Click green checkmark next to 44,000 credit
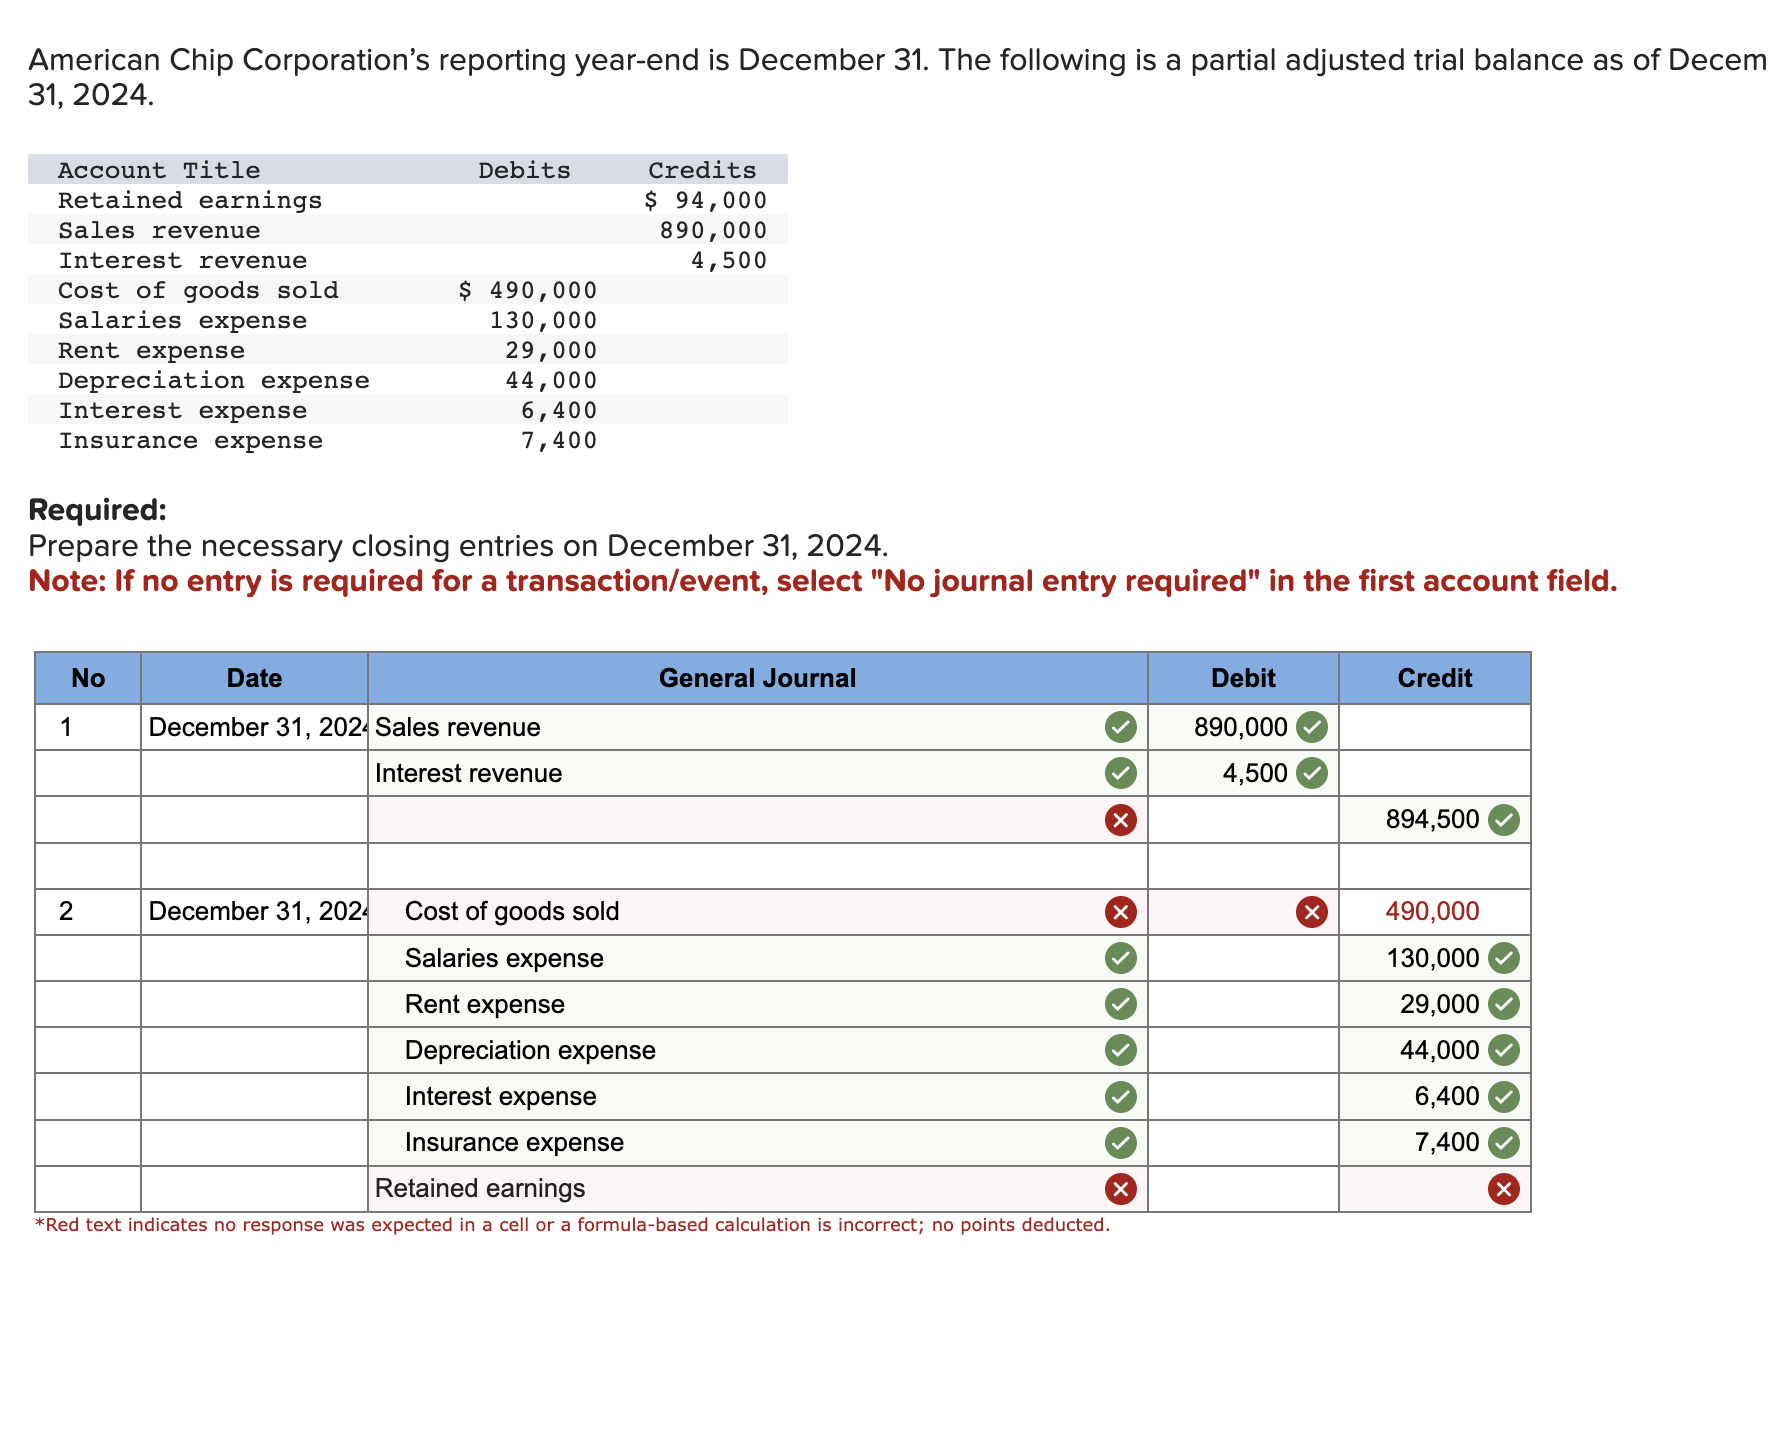This screenshot has height=1454, width=1770. [x=1503, y=1050]
